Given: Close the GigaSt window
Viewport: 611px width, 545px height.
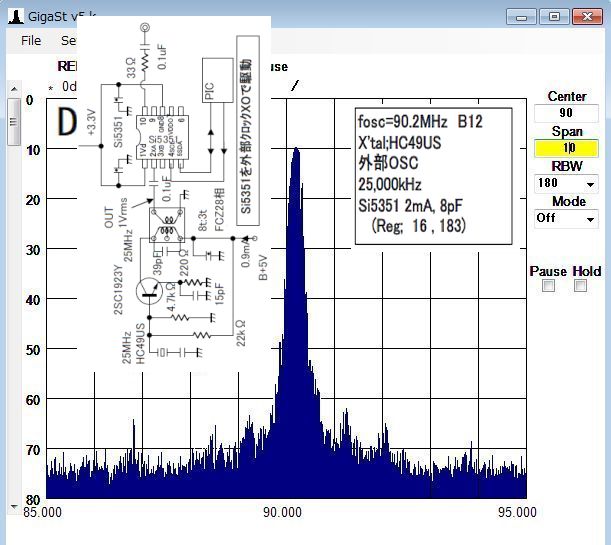Looking at the screenshot, I should pyautogui.click(x=587, y=17).
